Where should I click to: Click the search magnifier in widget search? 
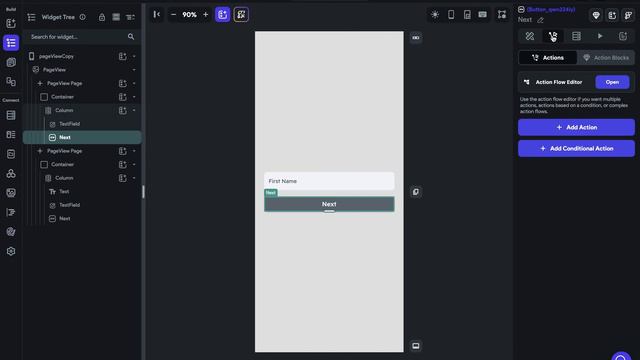(x=131, y=37)
